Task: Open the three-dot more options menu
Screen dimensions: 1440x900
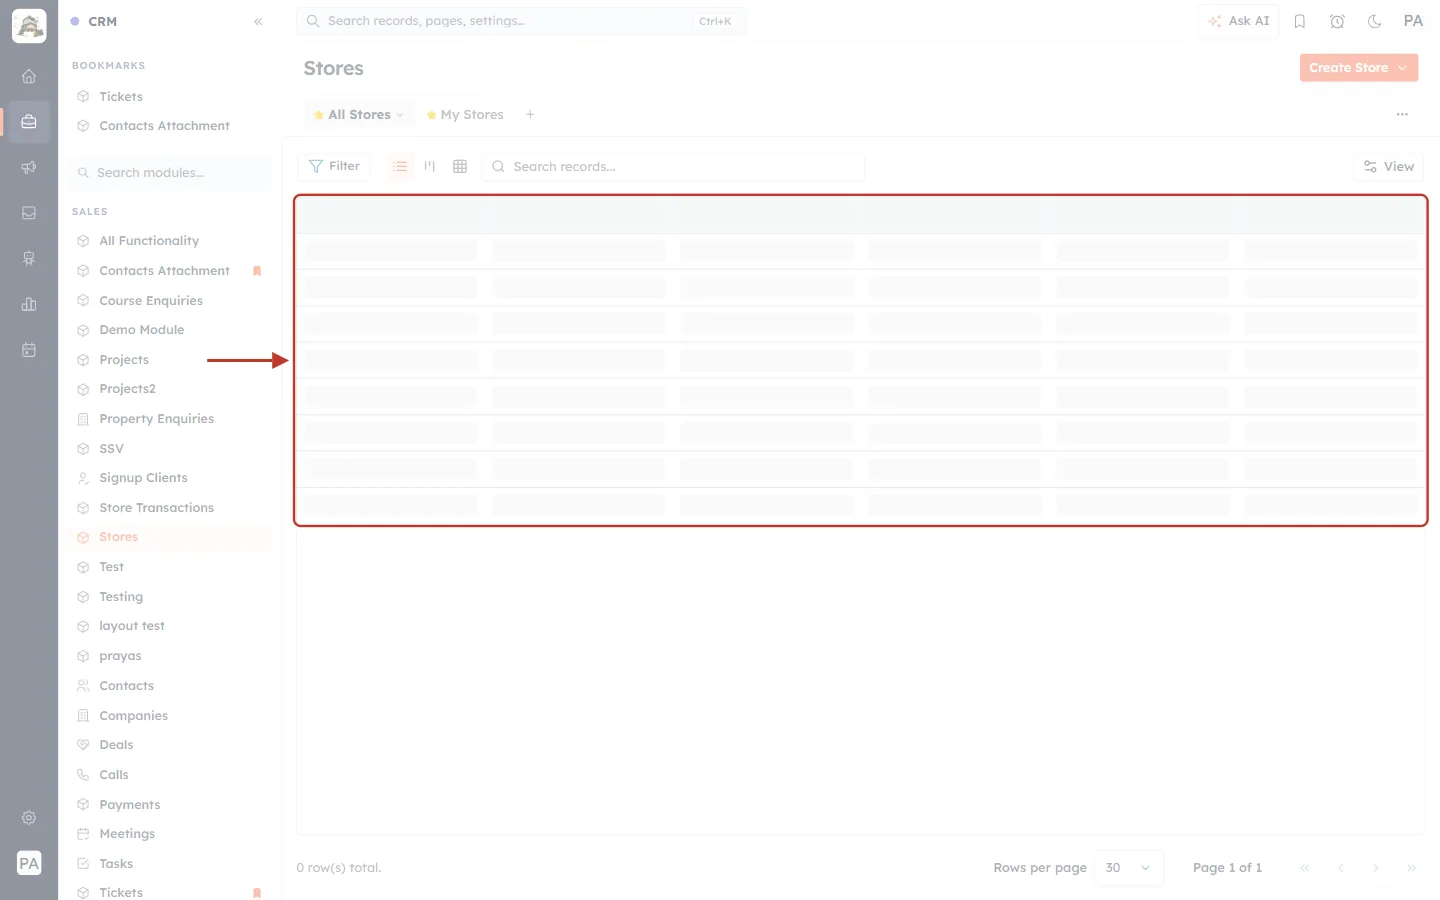Action: [1402, 115]
